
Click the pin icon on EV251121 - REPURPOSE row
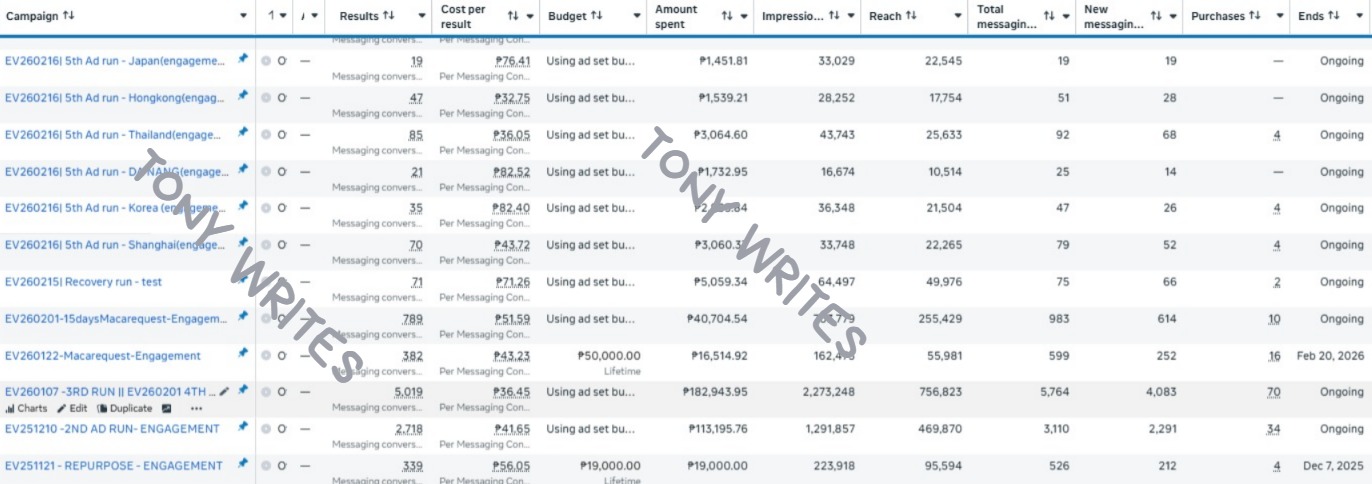click(x=243, y=464)
